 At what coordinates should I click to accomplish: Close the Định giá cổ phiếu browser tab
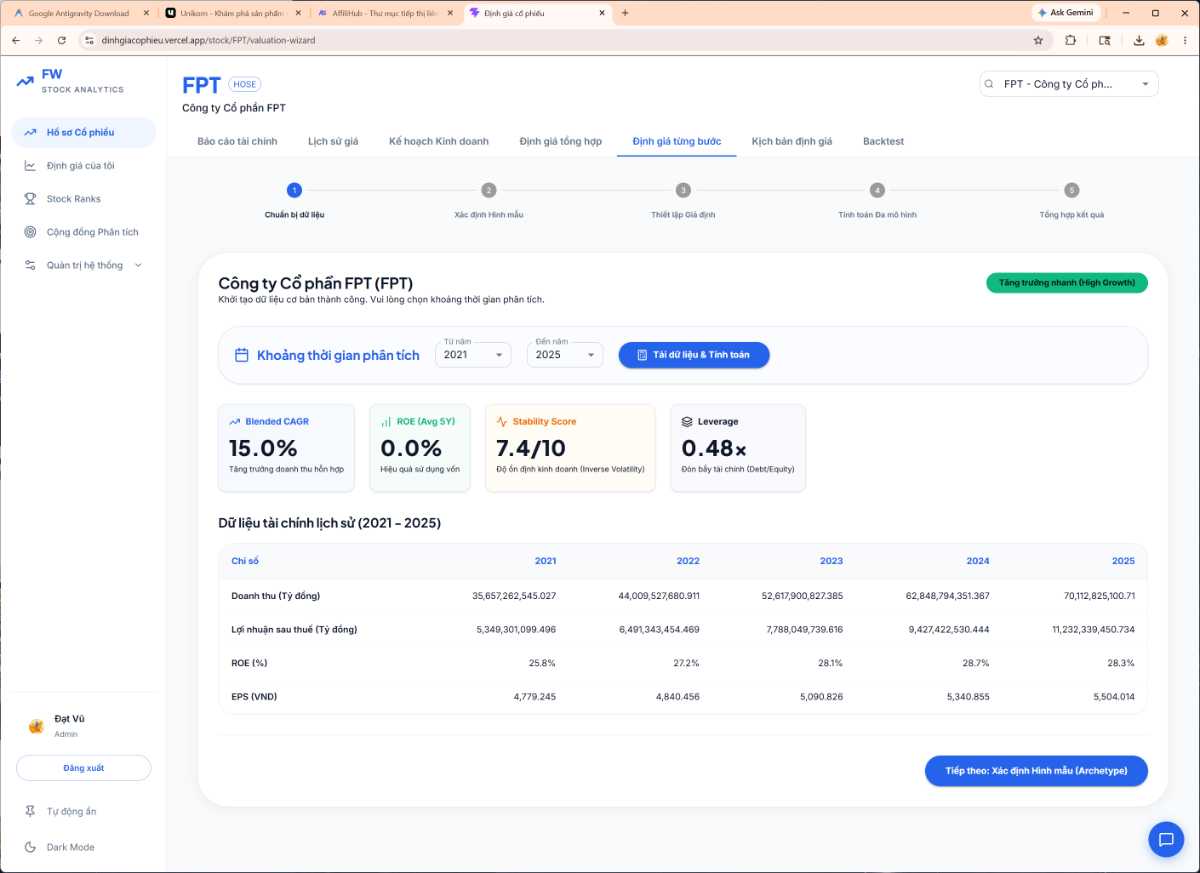tap(601, 13)
